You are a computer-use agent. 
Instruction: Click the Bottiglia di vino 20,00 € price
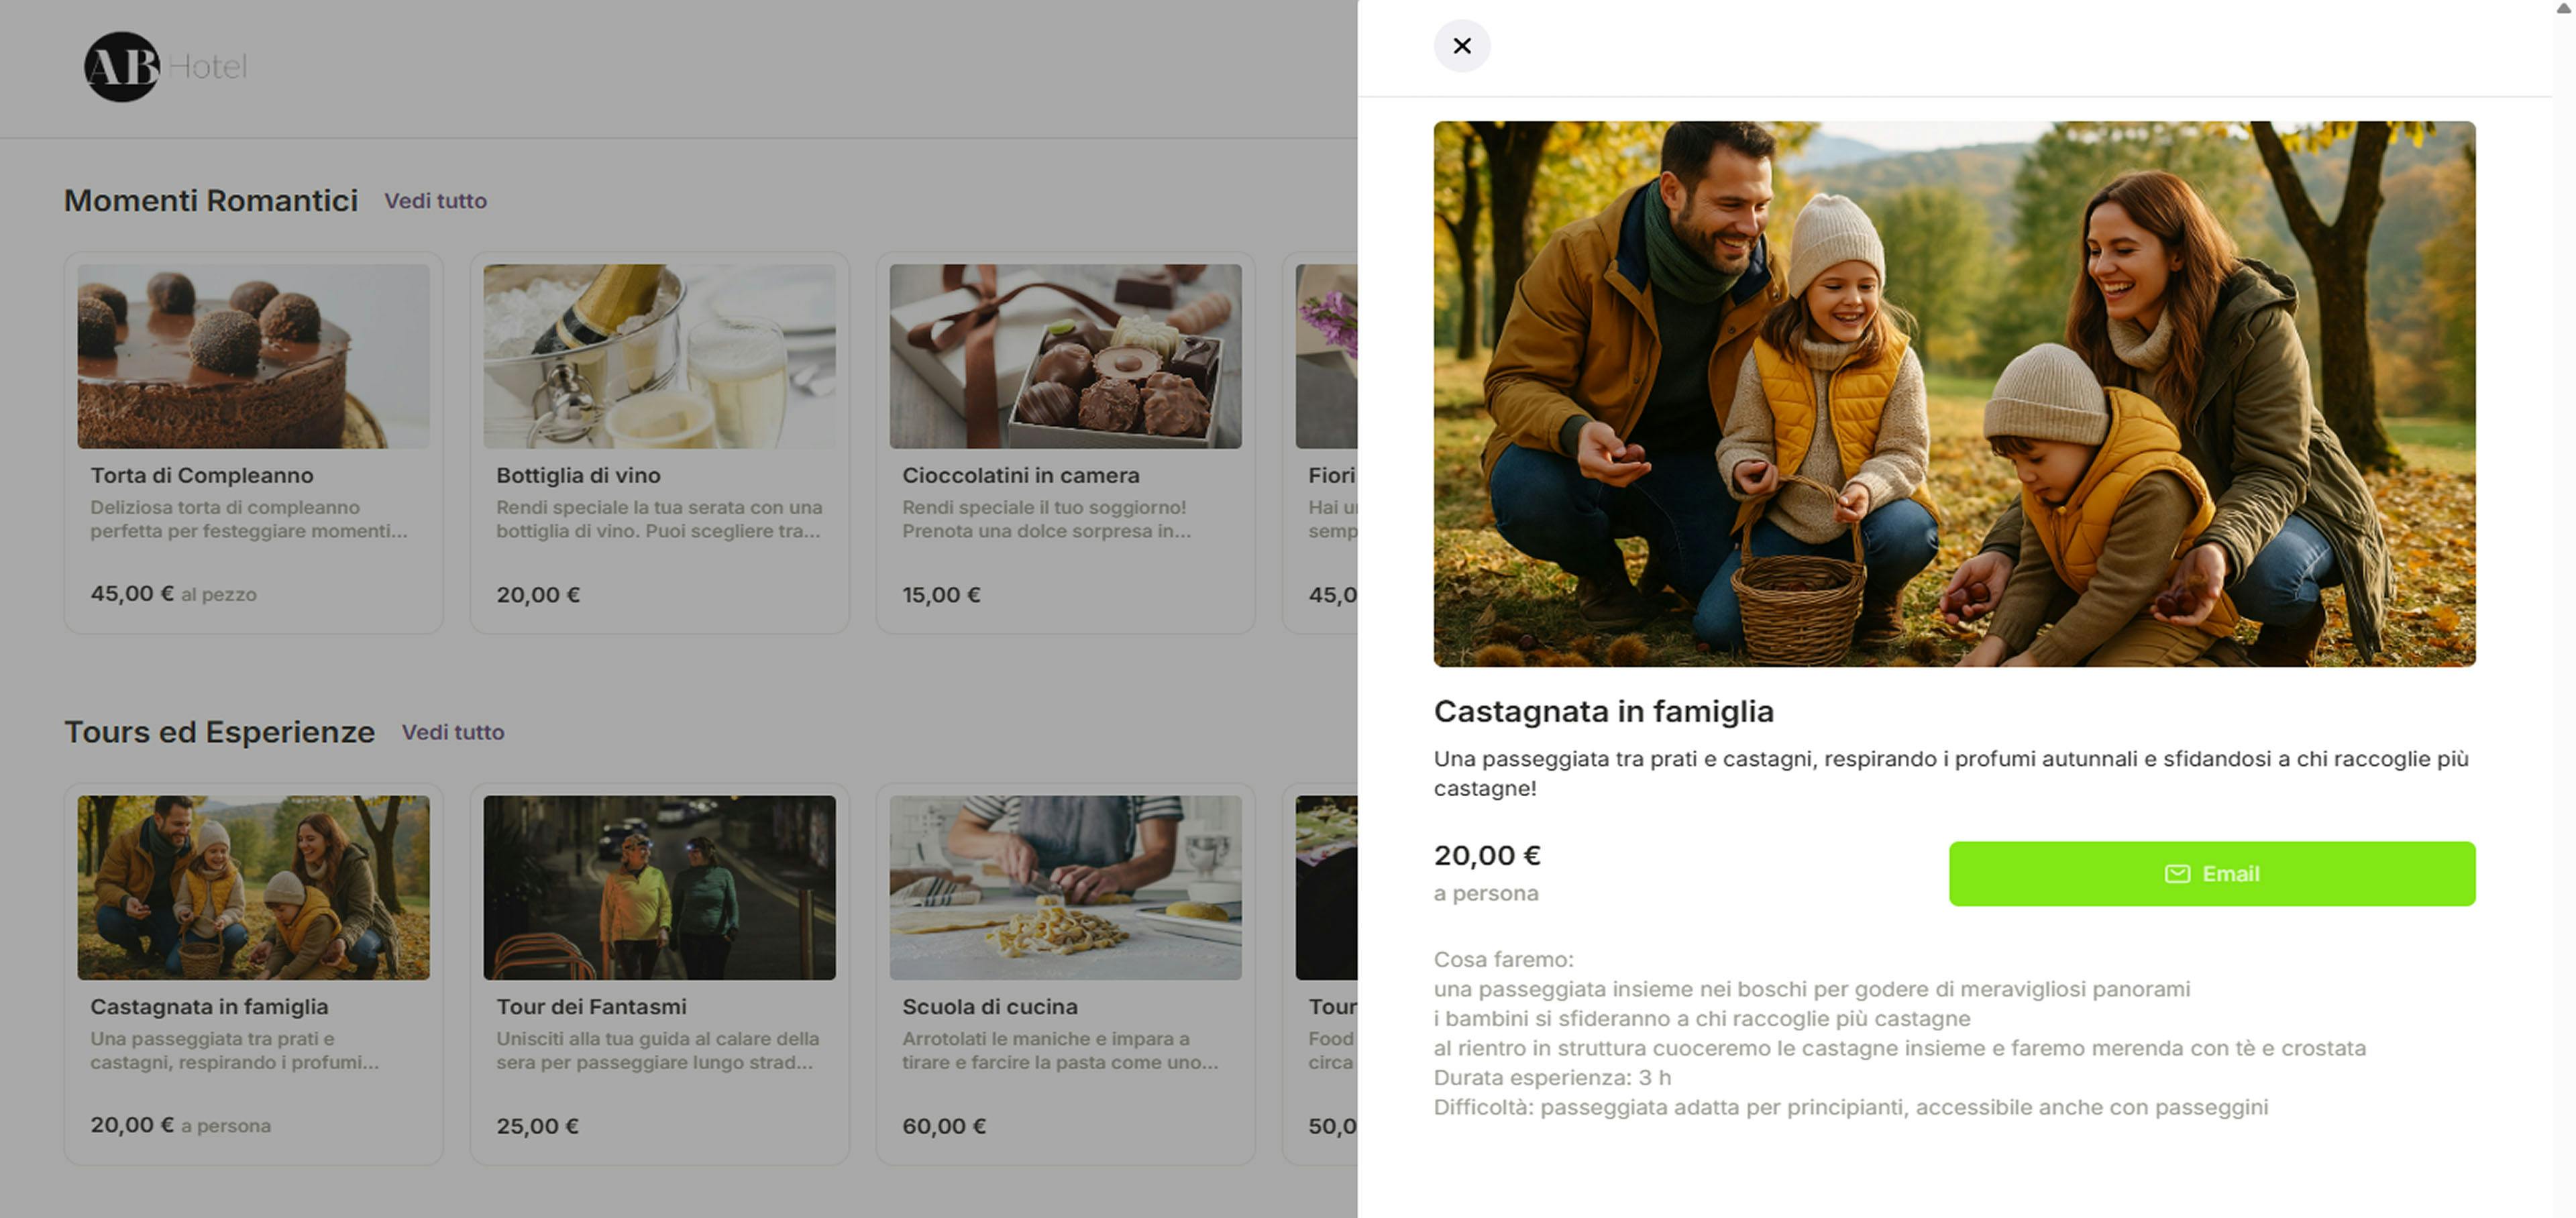(x=538, y=595)
